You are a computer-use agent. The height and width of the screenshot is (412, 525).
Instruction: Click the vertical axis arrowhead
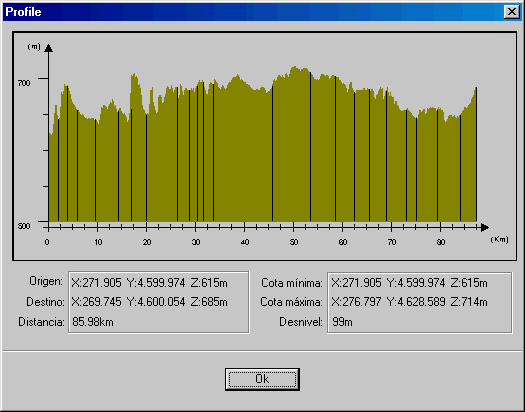(49, 48)
